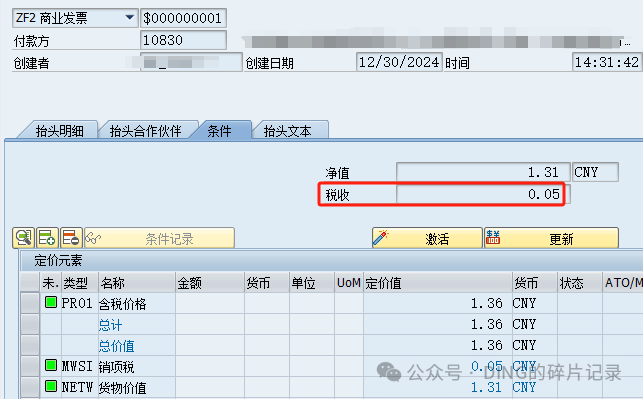The image size is (643, 399).
Task: Click the 定价值 column header
Action: pyautogui.click(x=438, y=283)
